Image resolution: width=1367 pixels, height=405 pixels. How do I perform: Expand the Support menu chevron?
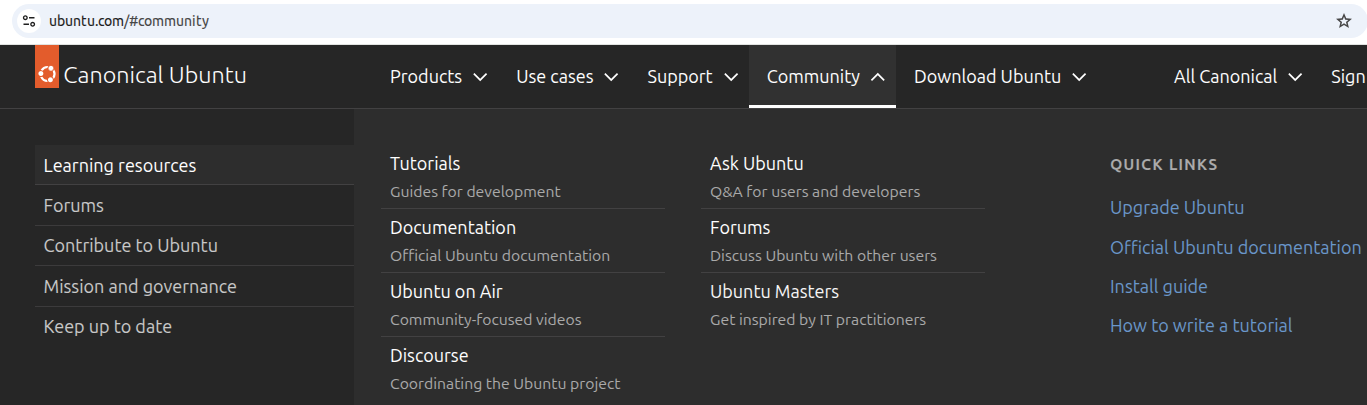tap(731, 77)
